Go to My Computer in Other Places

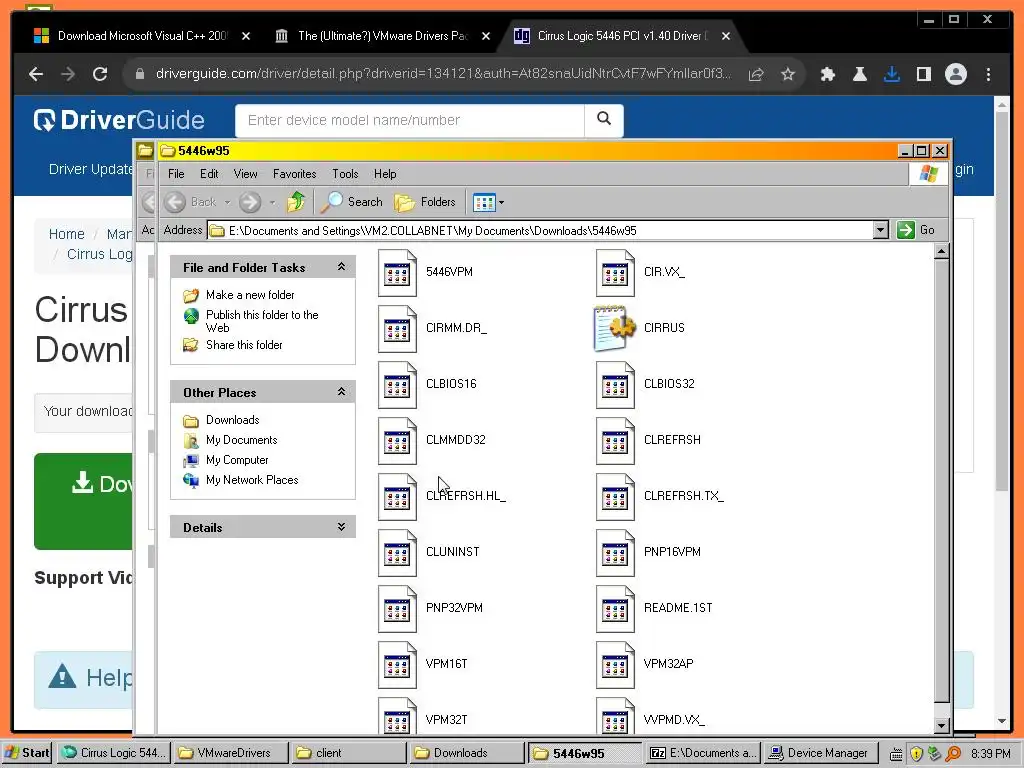237,460
